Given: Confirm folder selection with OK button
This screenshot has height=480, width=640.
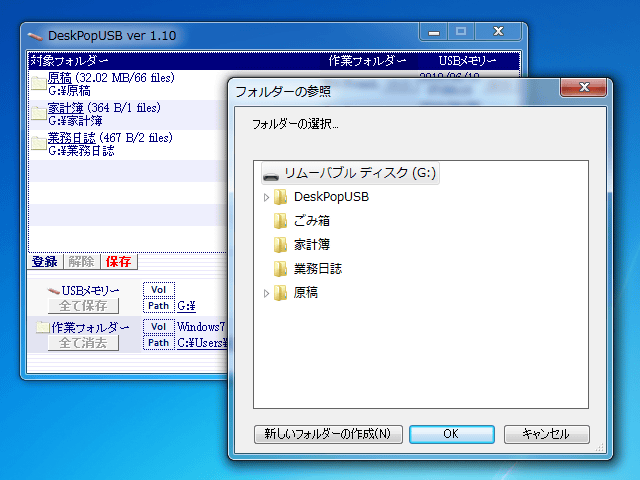Looking at the screenshot, I should coord(452,434).
